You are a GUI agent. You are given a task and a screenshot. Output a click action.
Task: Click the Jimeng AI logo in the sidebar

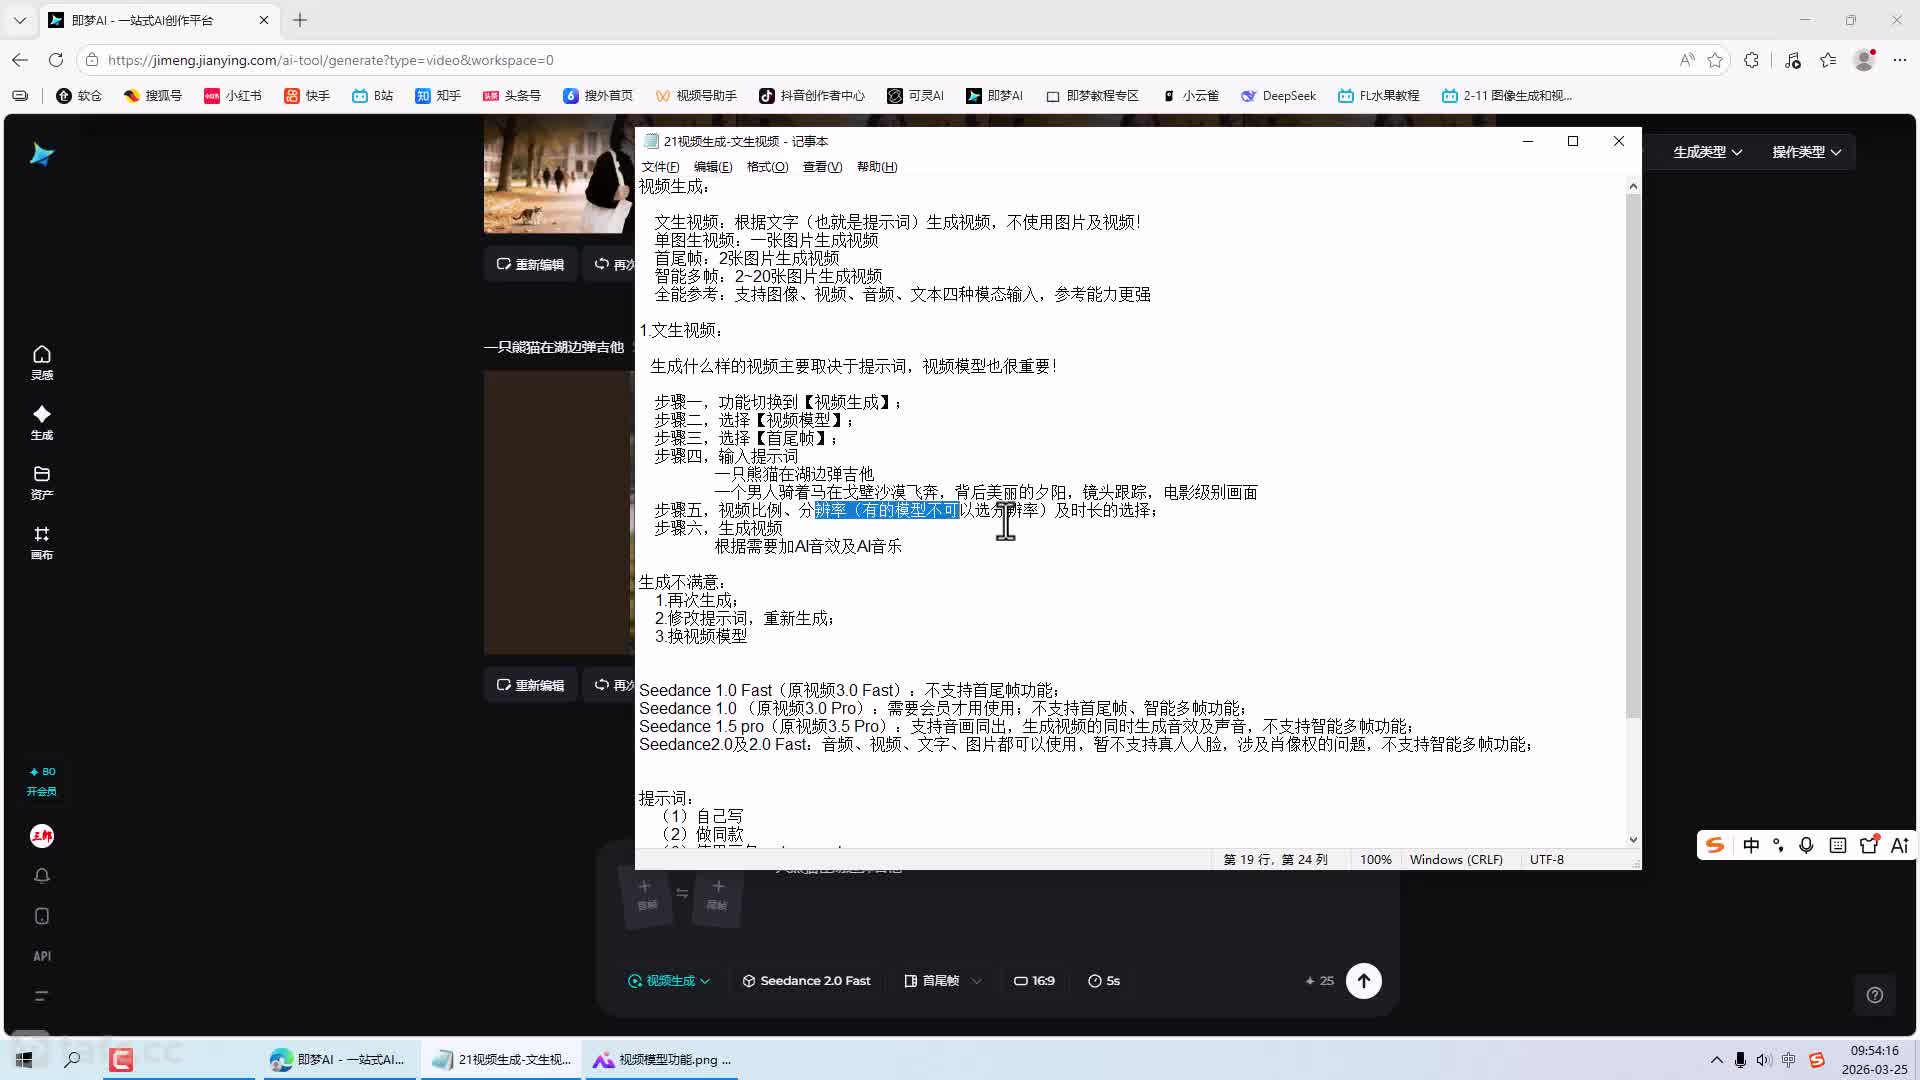tap(41, 154)
